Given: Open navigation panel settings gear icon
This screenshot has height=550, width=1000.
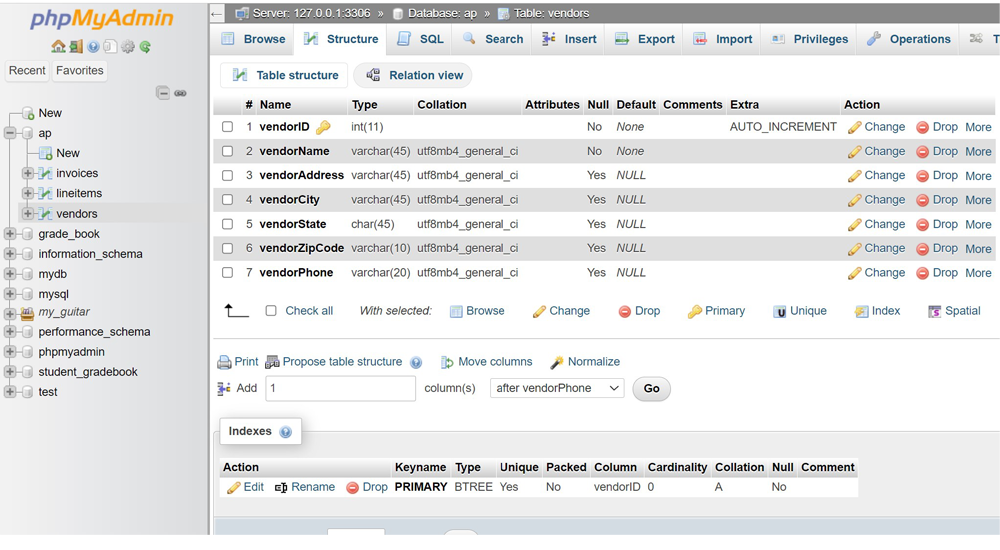Looking at the screenshot, I should 128,47.
